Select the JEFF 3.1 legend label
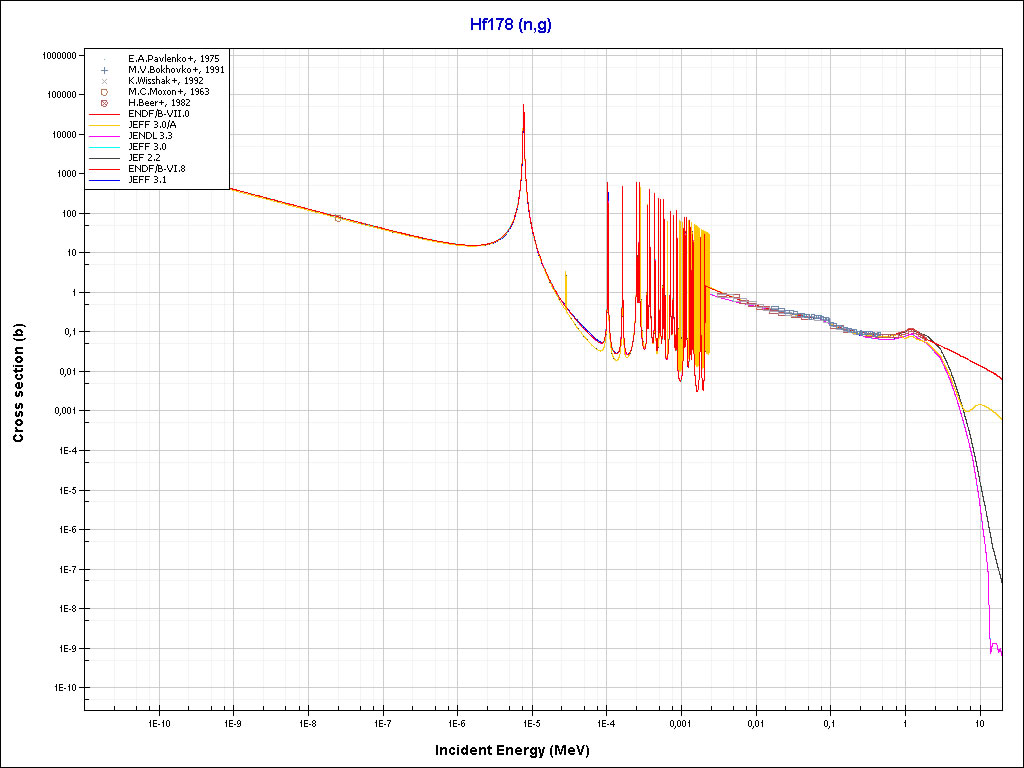The width and height of the screenshot is (1024, 768). point(147,180)
